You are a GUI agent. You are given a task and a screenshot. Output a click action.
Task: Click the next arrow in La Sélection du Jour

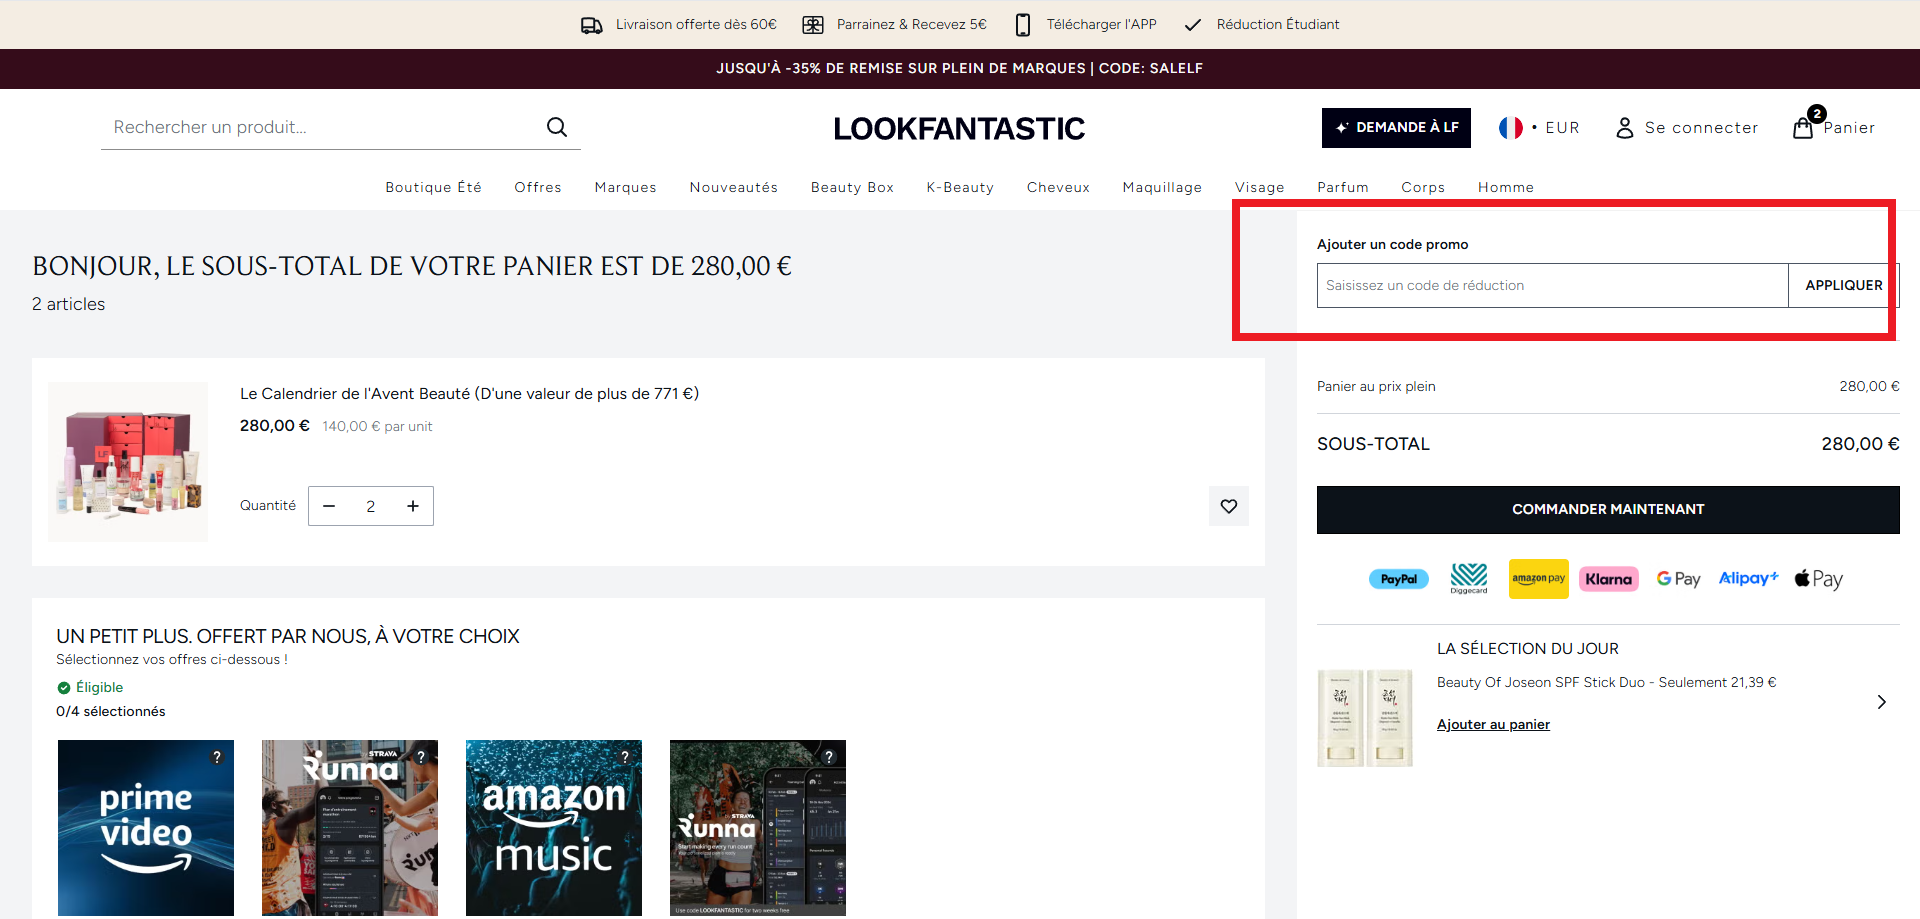1882,702
